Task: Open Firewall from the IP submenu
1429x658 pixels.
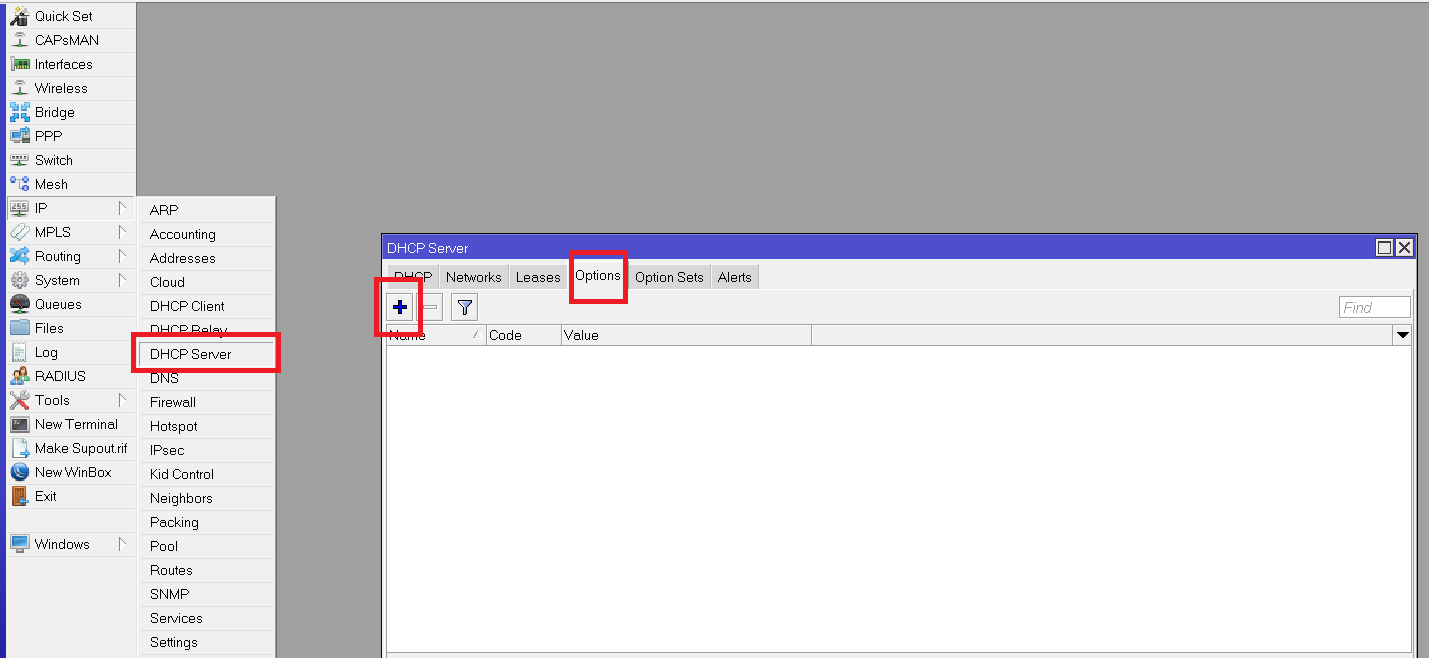Action: click(x=173, y=402)
